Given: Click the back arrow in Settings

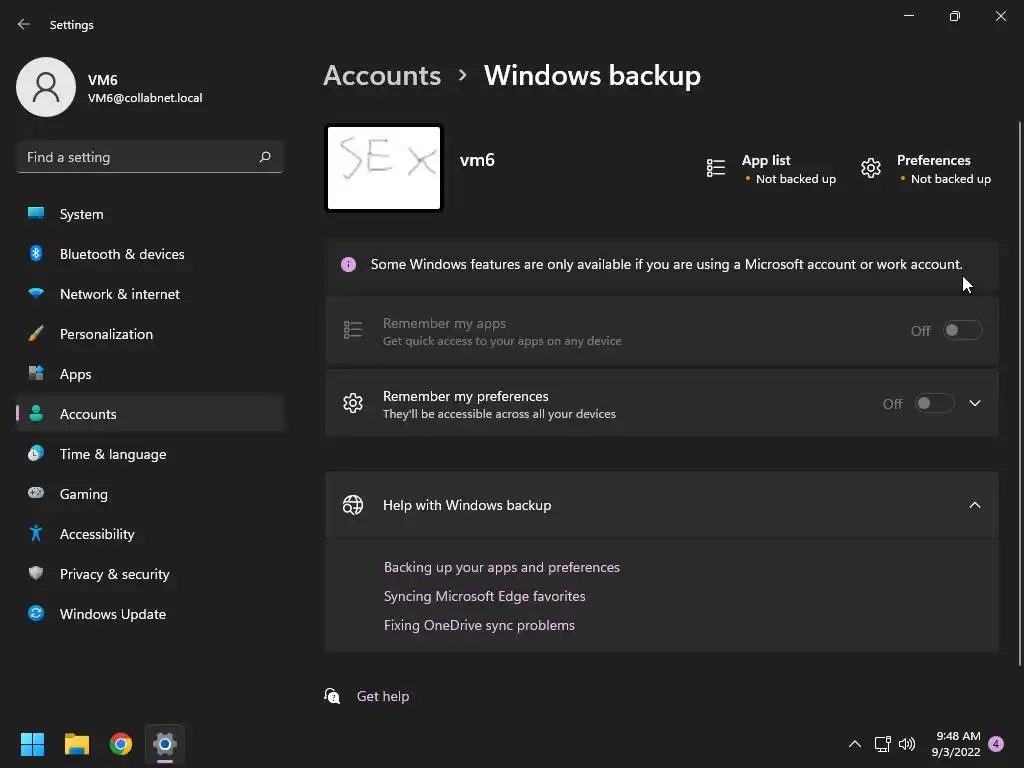Looking at the screenshot, I should click(24, 24).
